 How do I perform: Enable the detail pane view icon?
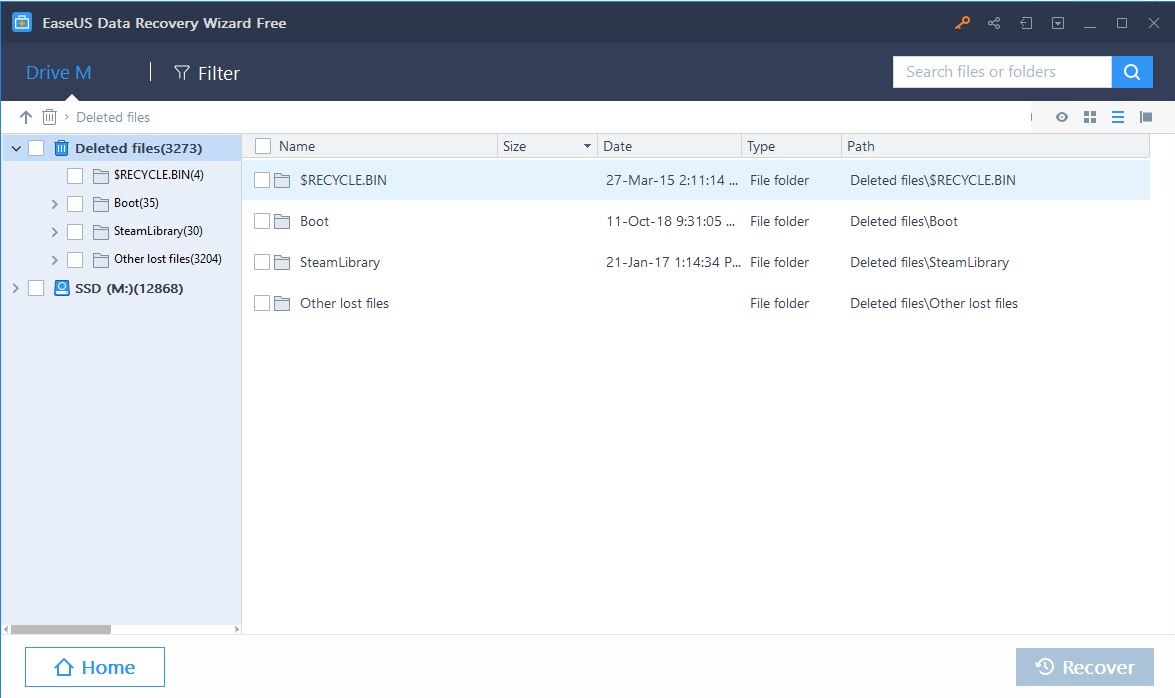click(x=1145, y=117)
